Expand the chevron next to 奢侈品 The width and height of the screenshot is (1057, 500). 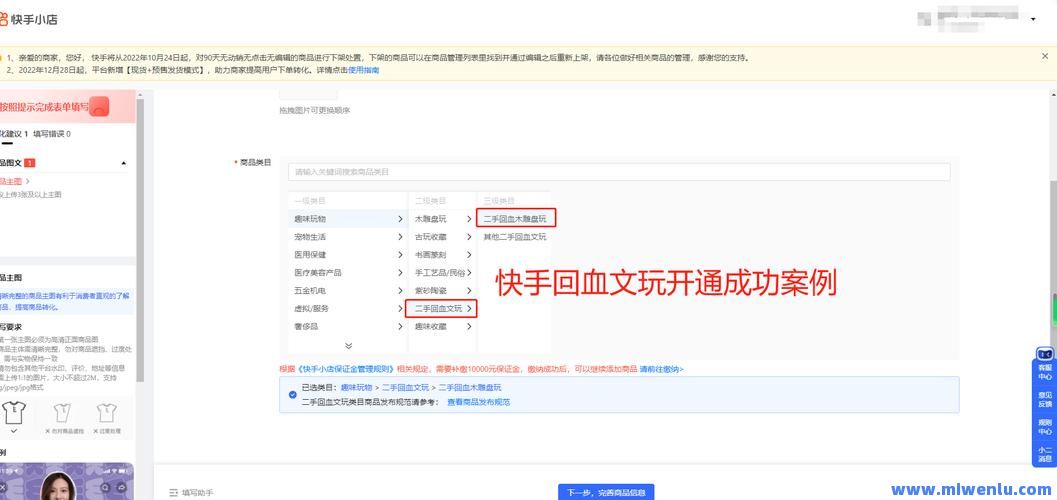click(400, 326)
